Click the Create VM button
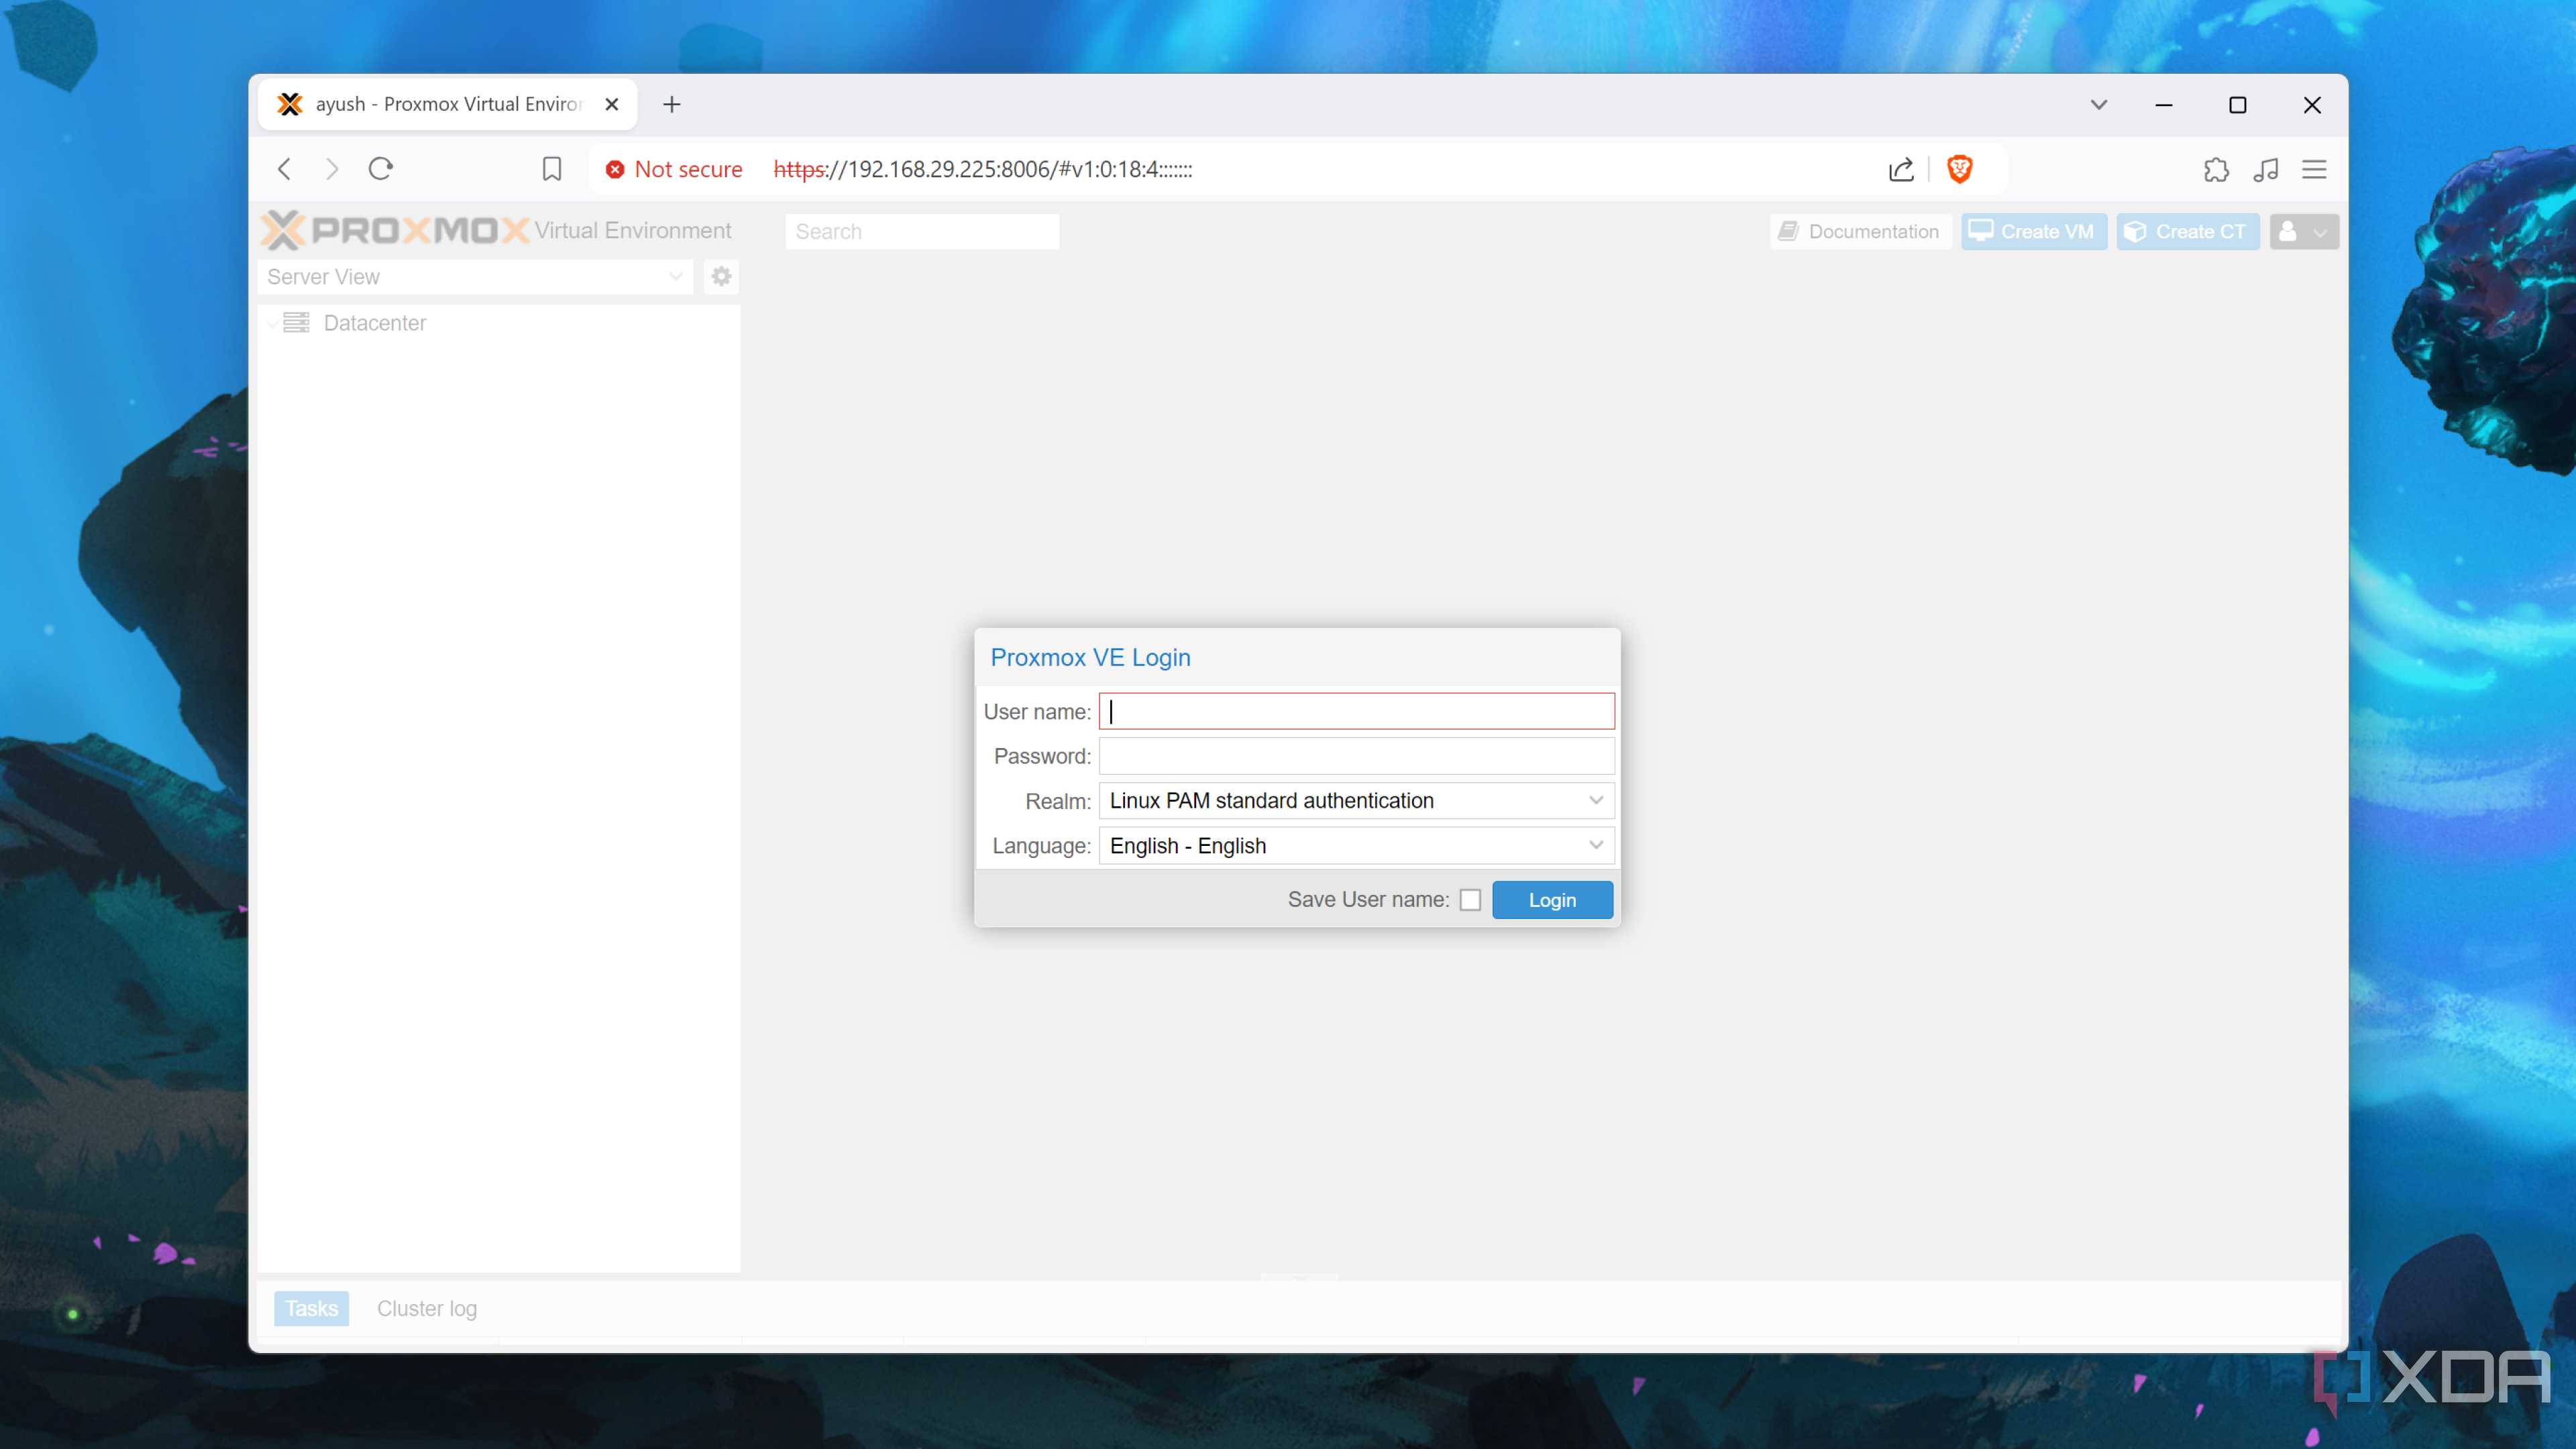Screen dimensions: 2576x1449 tap(2033, 231)
